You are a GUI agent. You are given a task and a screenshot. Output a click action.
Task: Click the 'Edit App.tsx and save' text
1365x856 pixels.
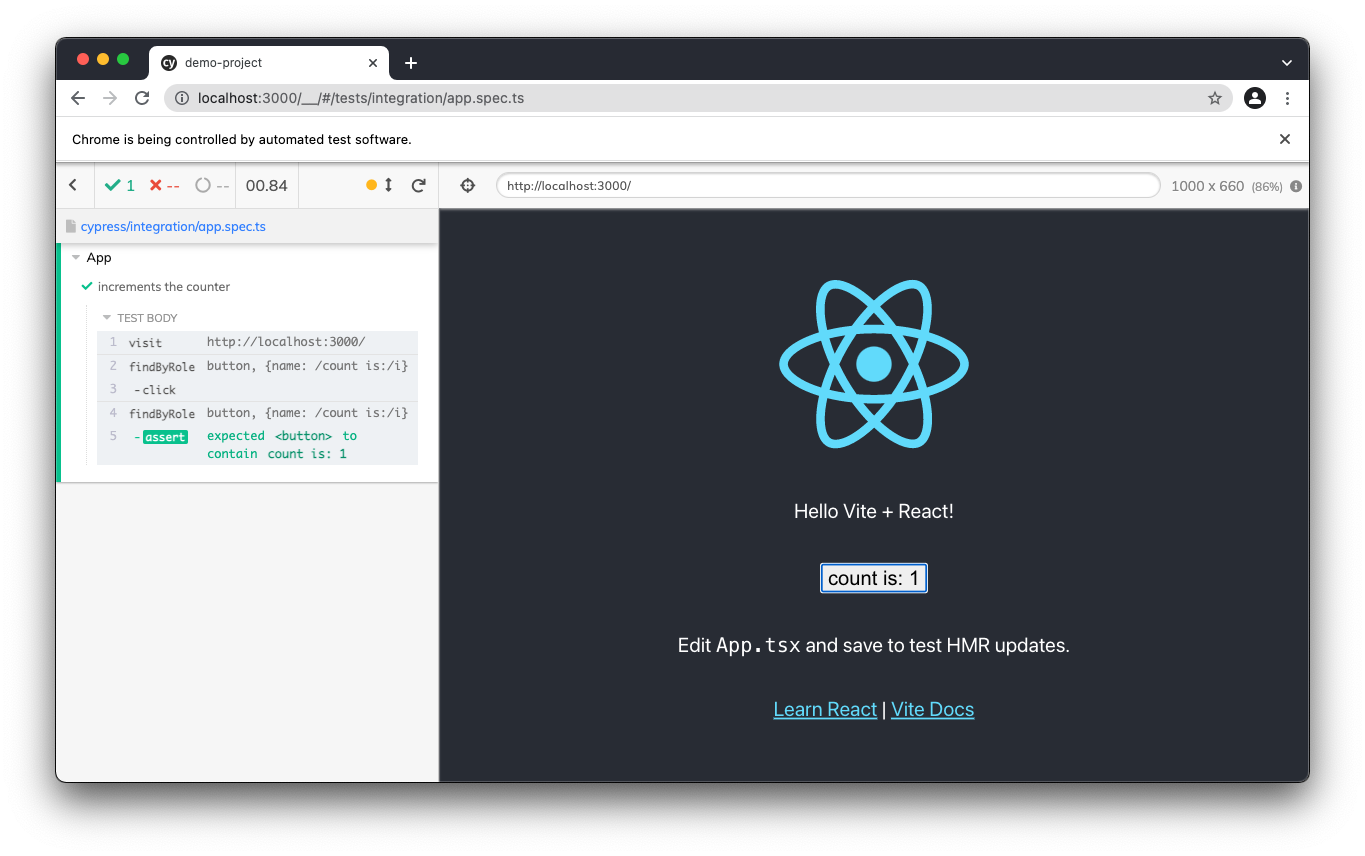pos(874,645)
